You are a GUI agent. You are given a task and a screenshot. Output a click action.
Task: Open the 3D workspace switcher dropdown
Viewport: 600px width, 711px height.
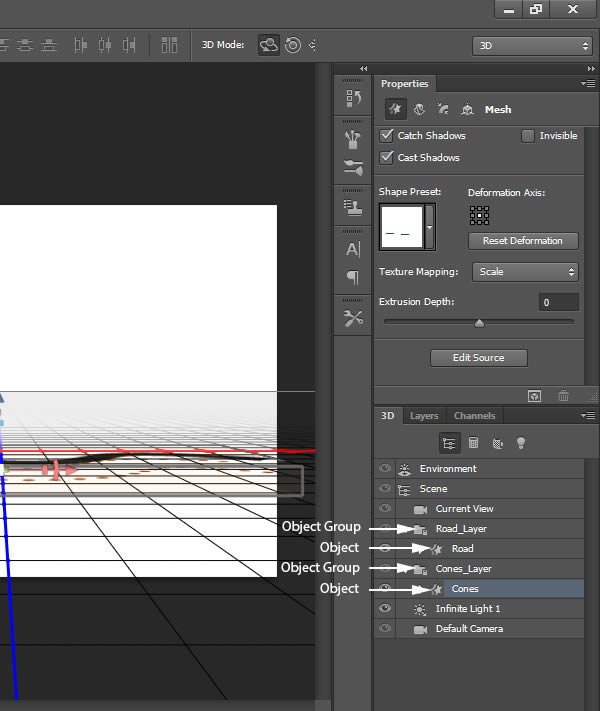(532, 46)
